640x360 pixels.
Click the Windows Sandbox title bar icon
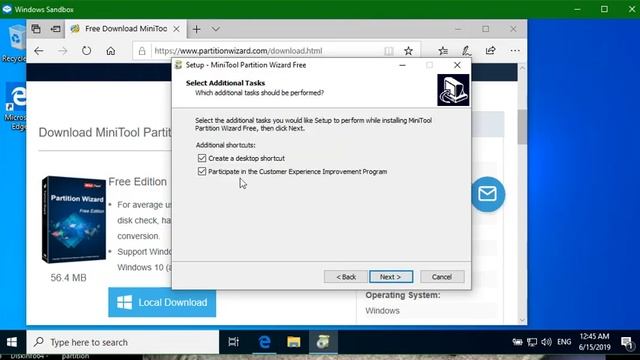tap(7, 9)
